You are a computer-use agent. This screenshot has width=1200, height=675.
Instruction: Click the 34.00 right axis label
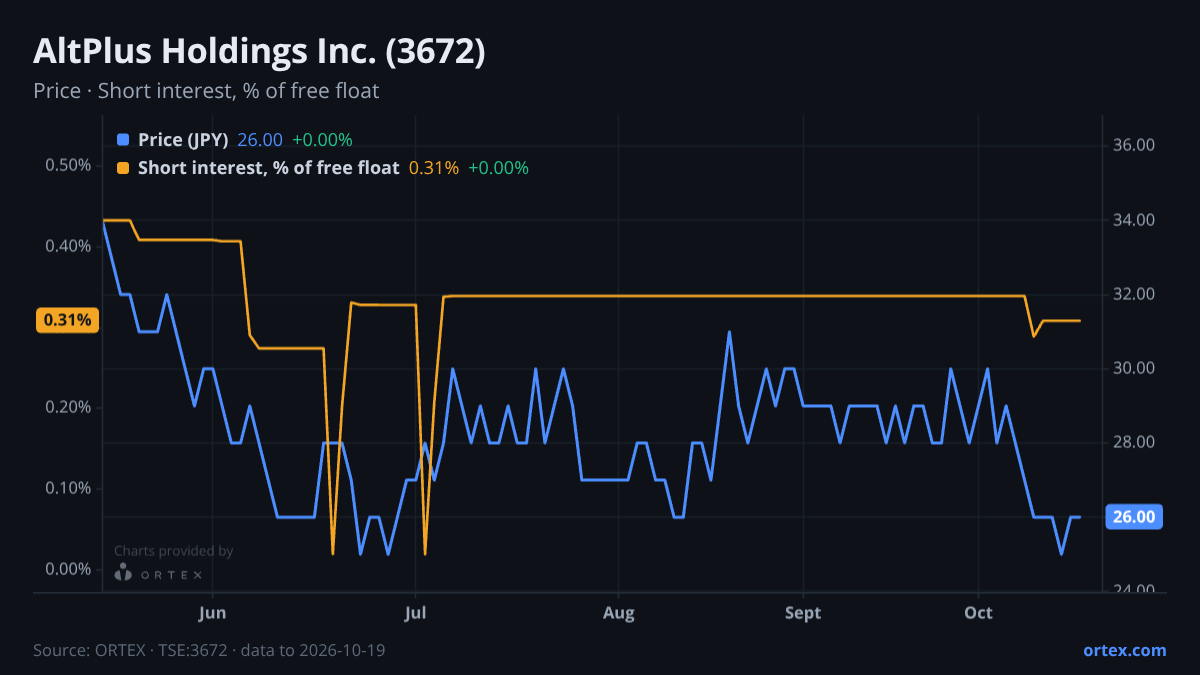pos(1134,220)
